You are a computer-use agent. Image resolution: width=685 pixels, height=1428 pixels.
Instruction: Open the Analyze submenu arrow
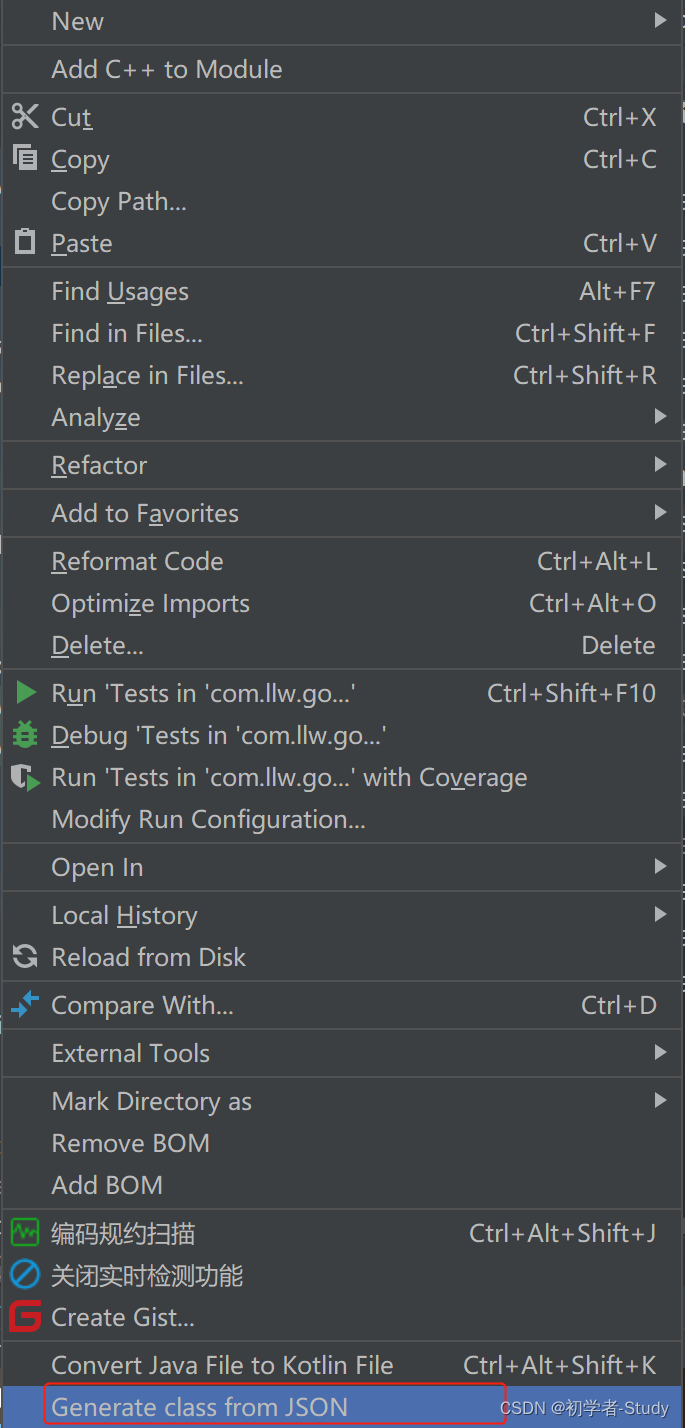pos(660,416)
